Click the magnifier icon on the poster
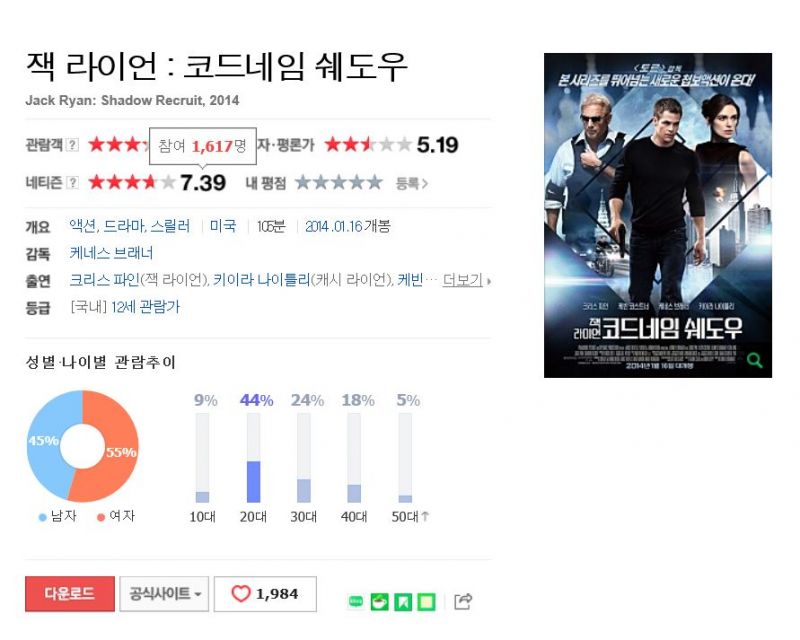The width and height of the screenshot is (800, 640). click(755, 360)
